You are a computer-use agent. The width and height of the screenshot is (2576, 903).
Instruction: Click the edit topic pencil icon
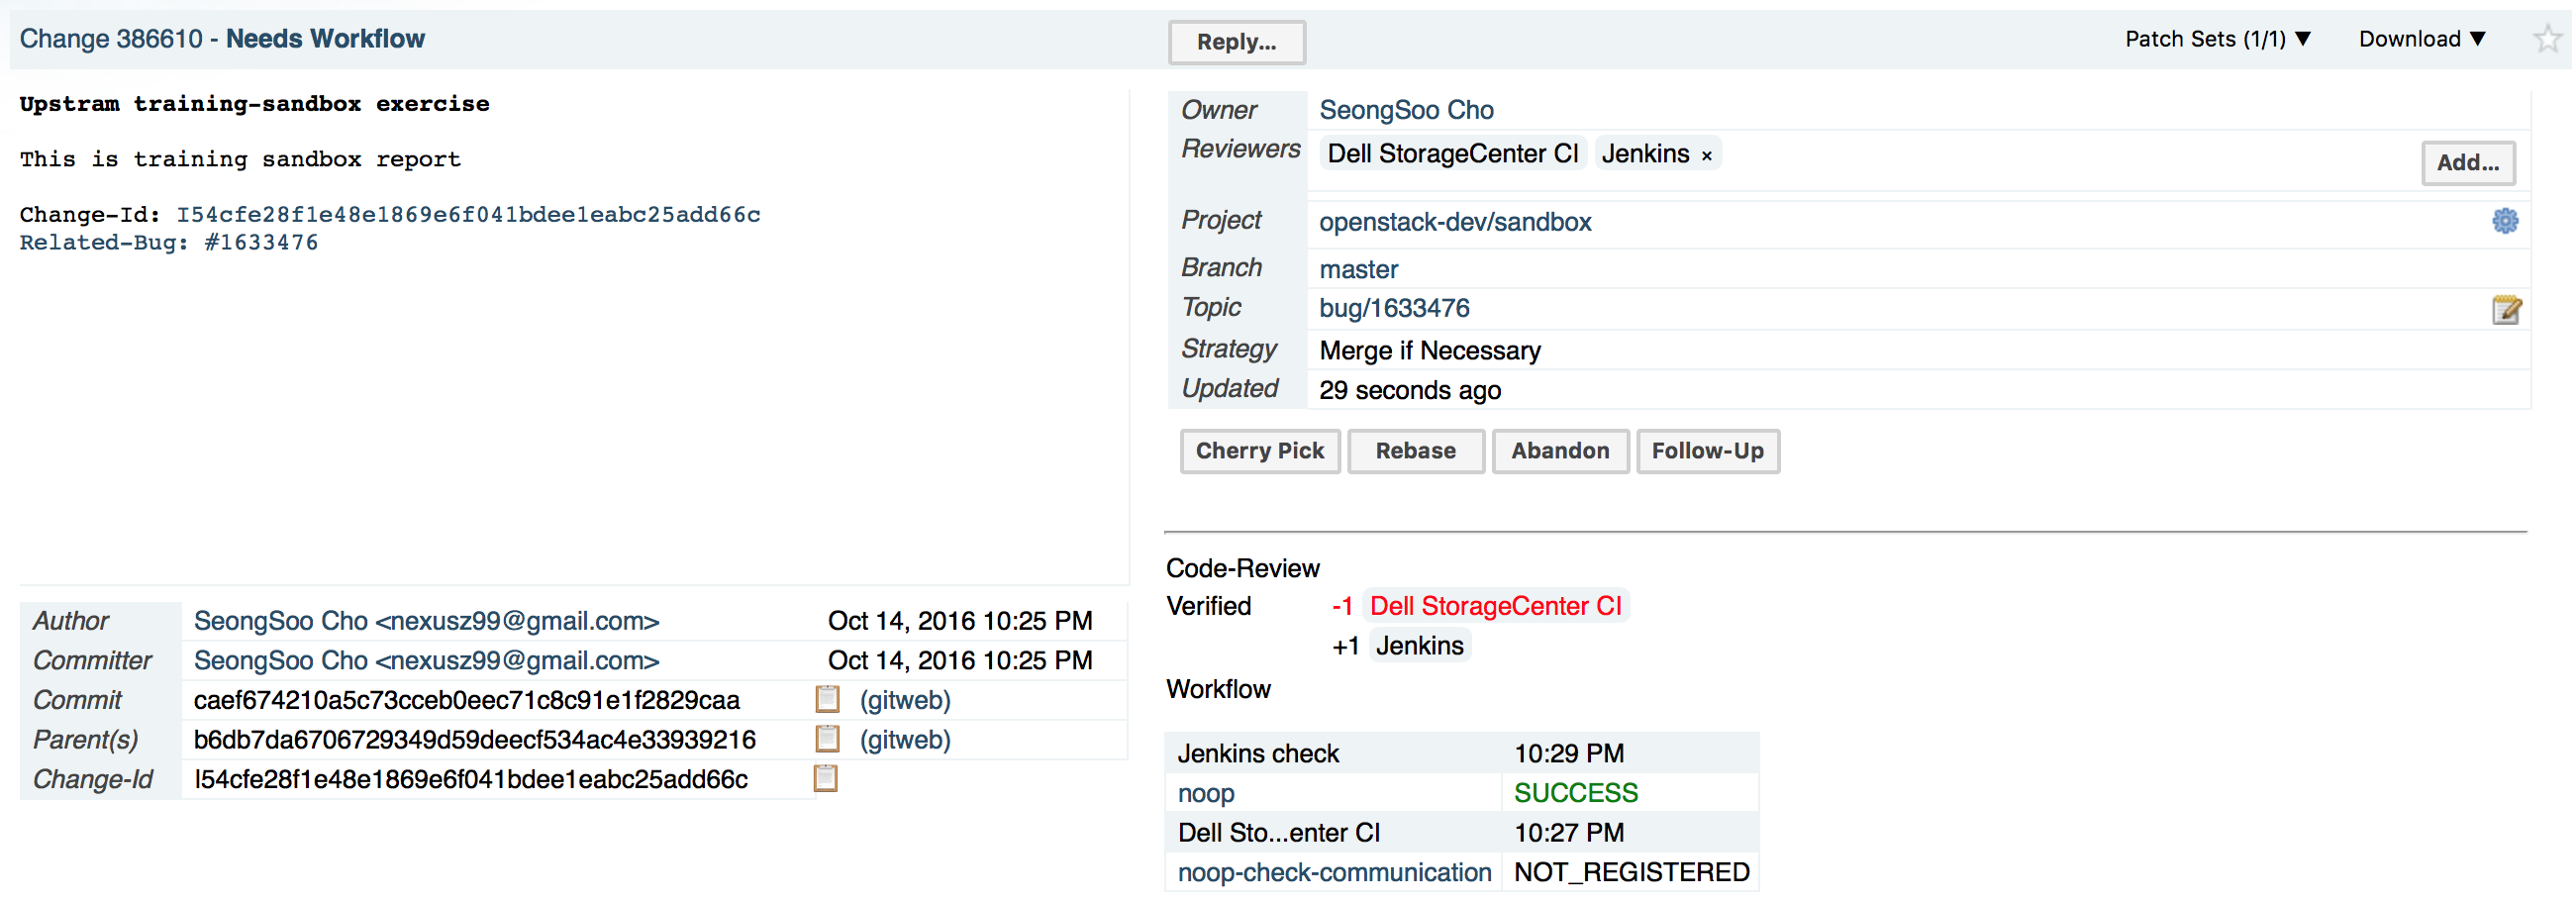(2508, 310)
